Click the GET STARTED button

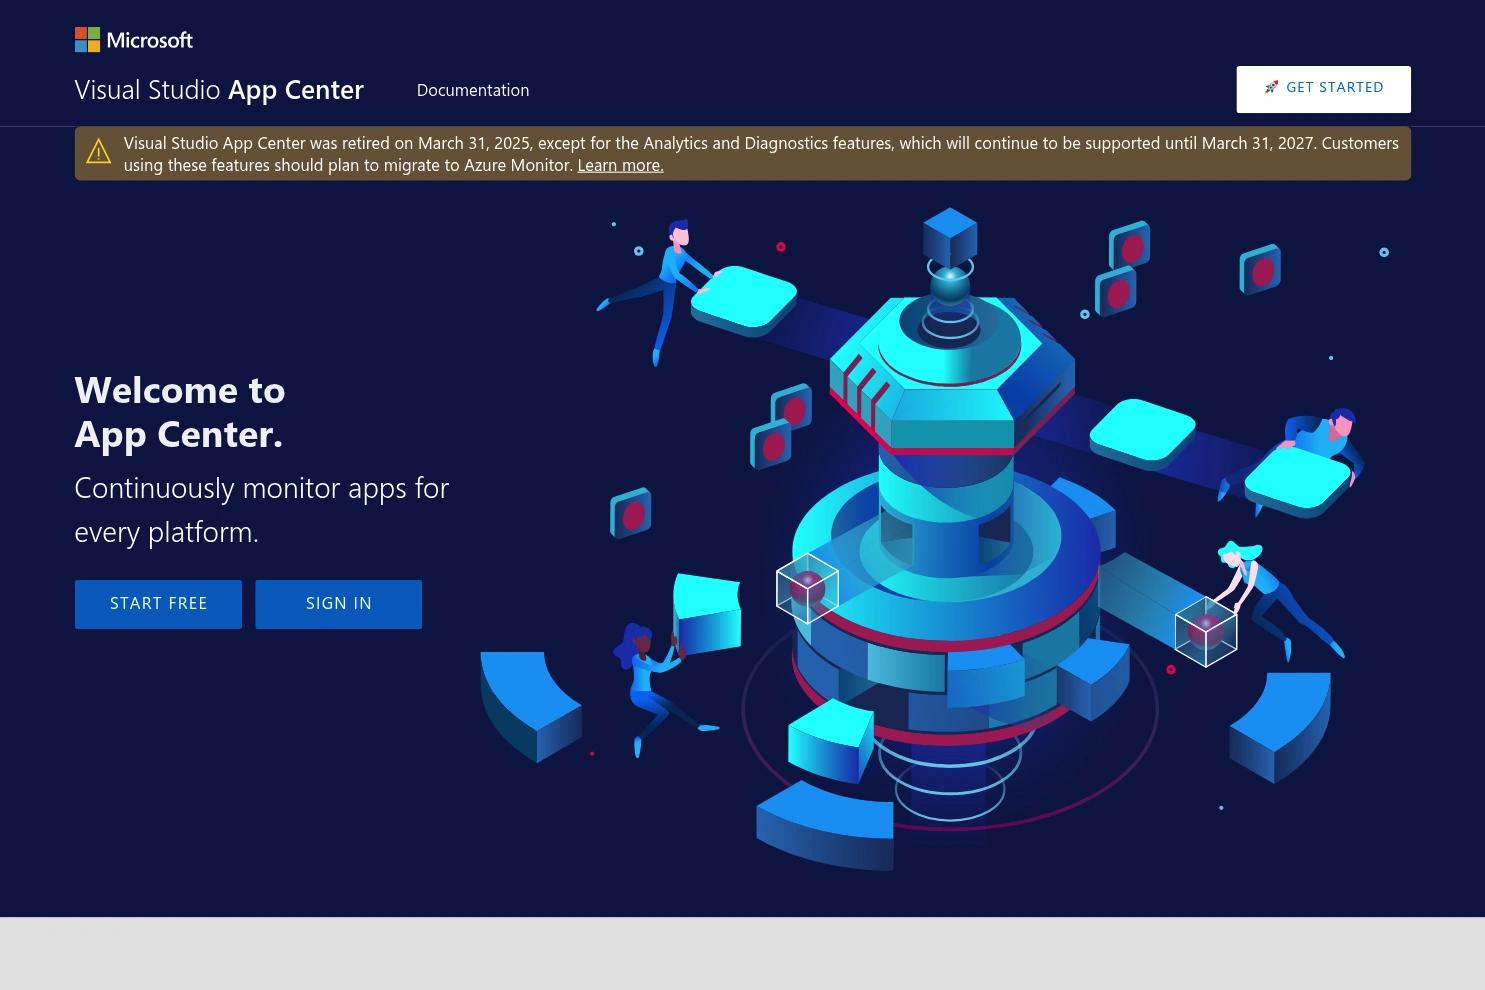(1323, 89)
